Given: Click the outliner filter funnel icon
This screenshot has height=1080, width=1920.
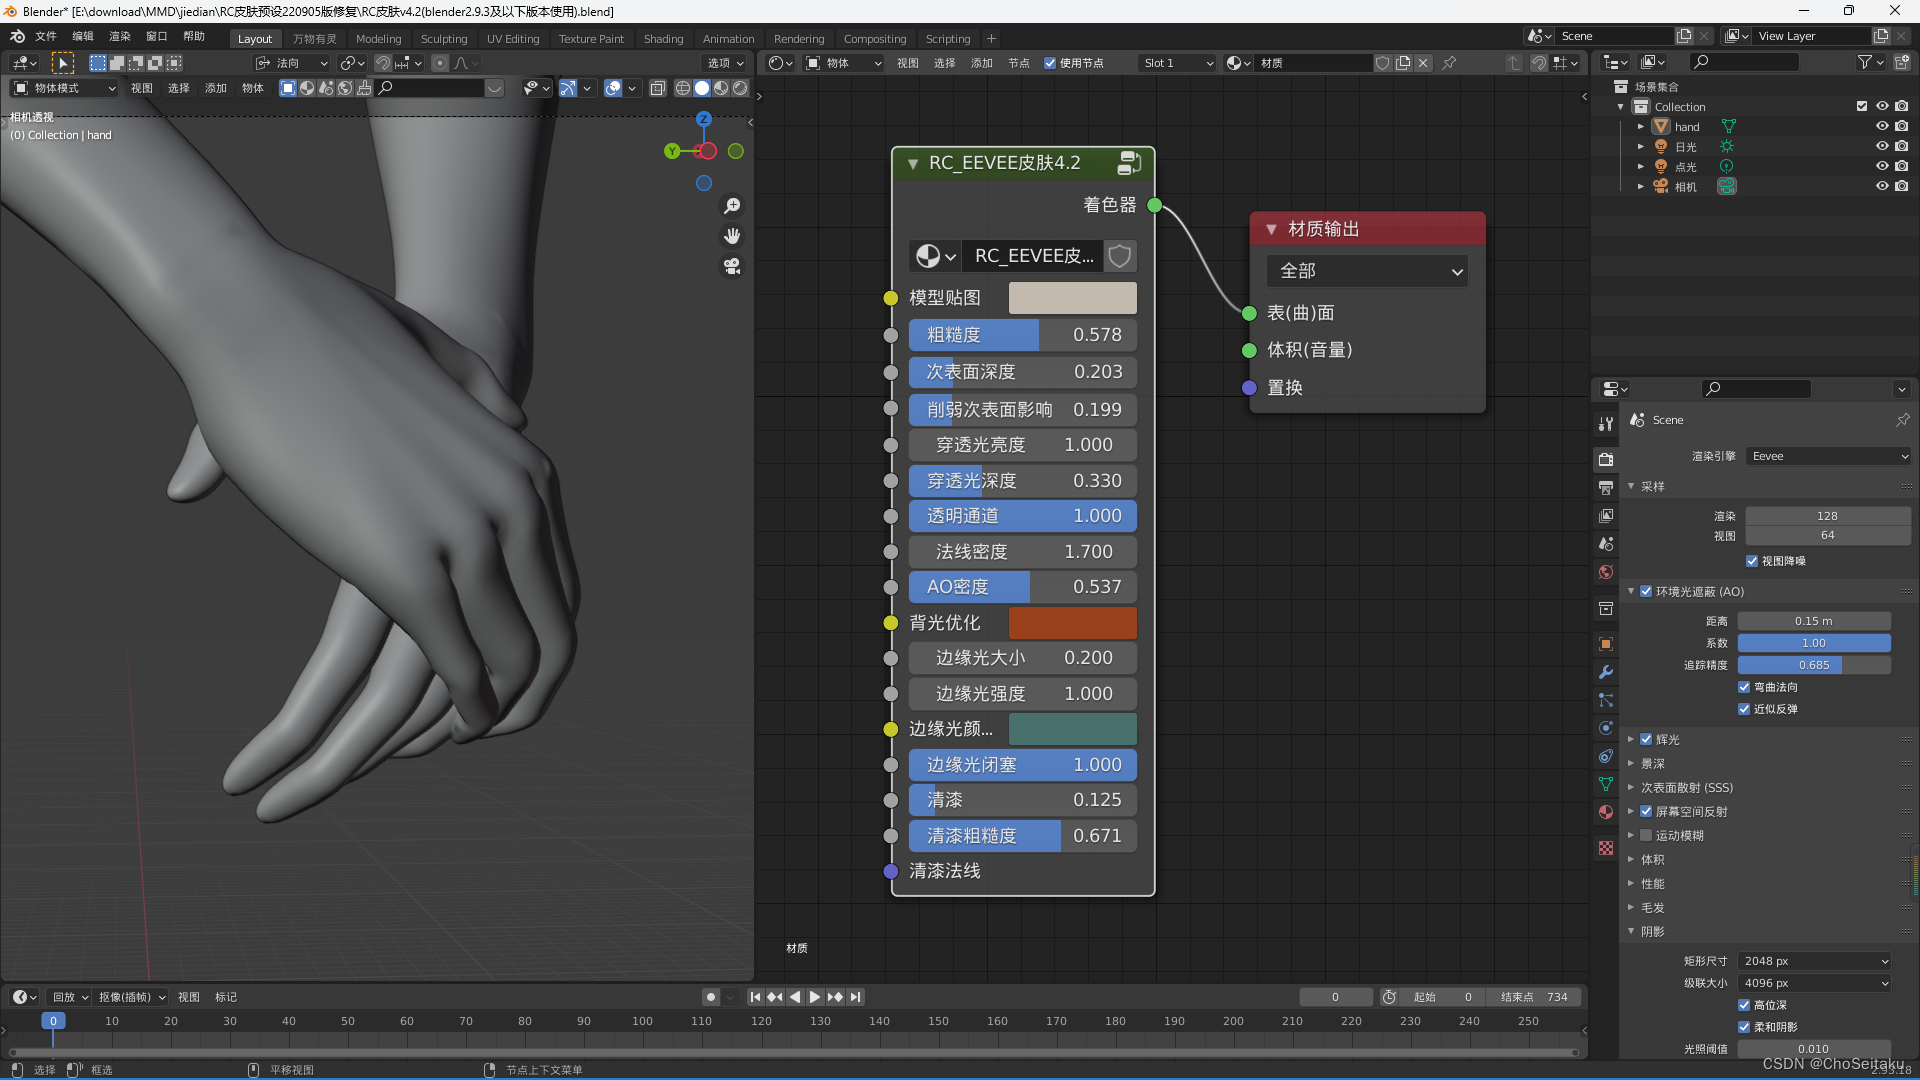Looking at the screenshot, I should click(x=1864, y=62).
